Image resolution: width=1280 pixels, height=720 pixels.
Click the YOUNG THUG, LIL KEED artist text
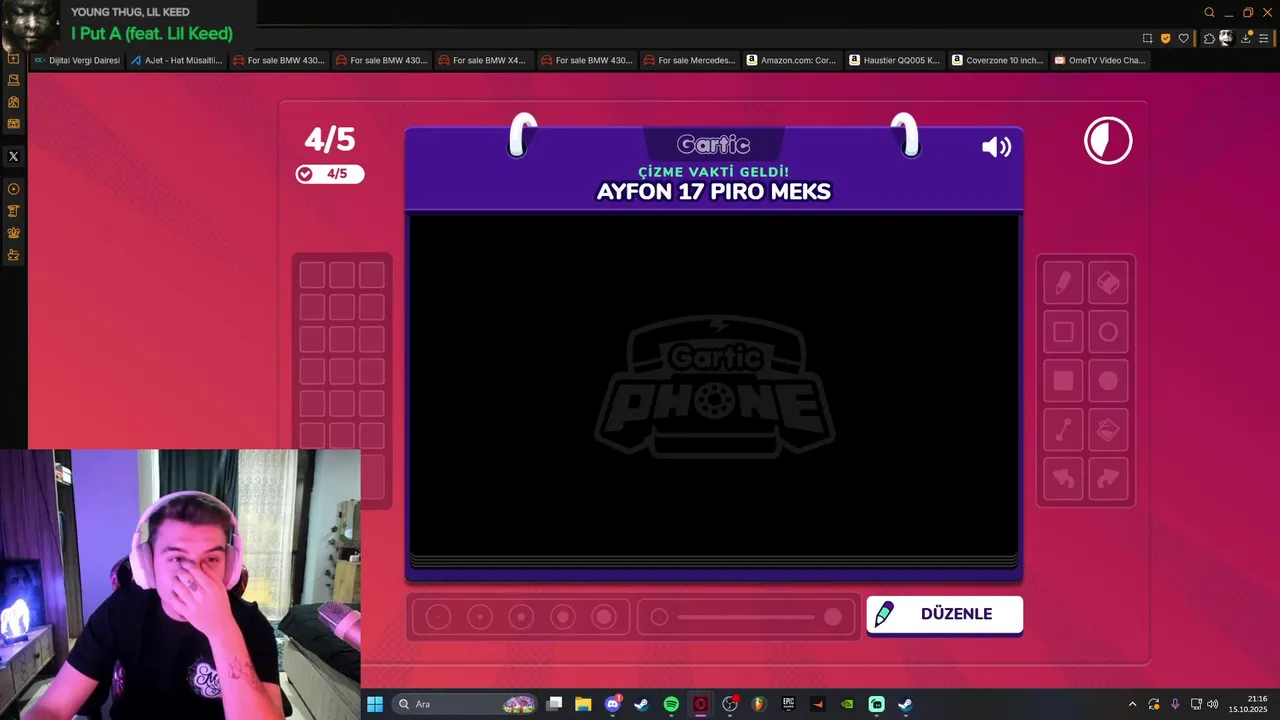[130, 12]
